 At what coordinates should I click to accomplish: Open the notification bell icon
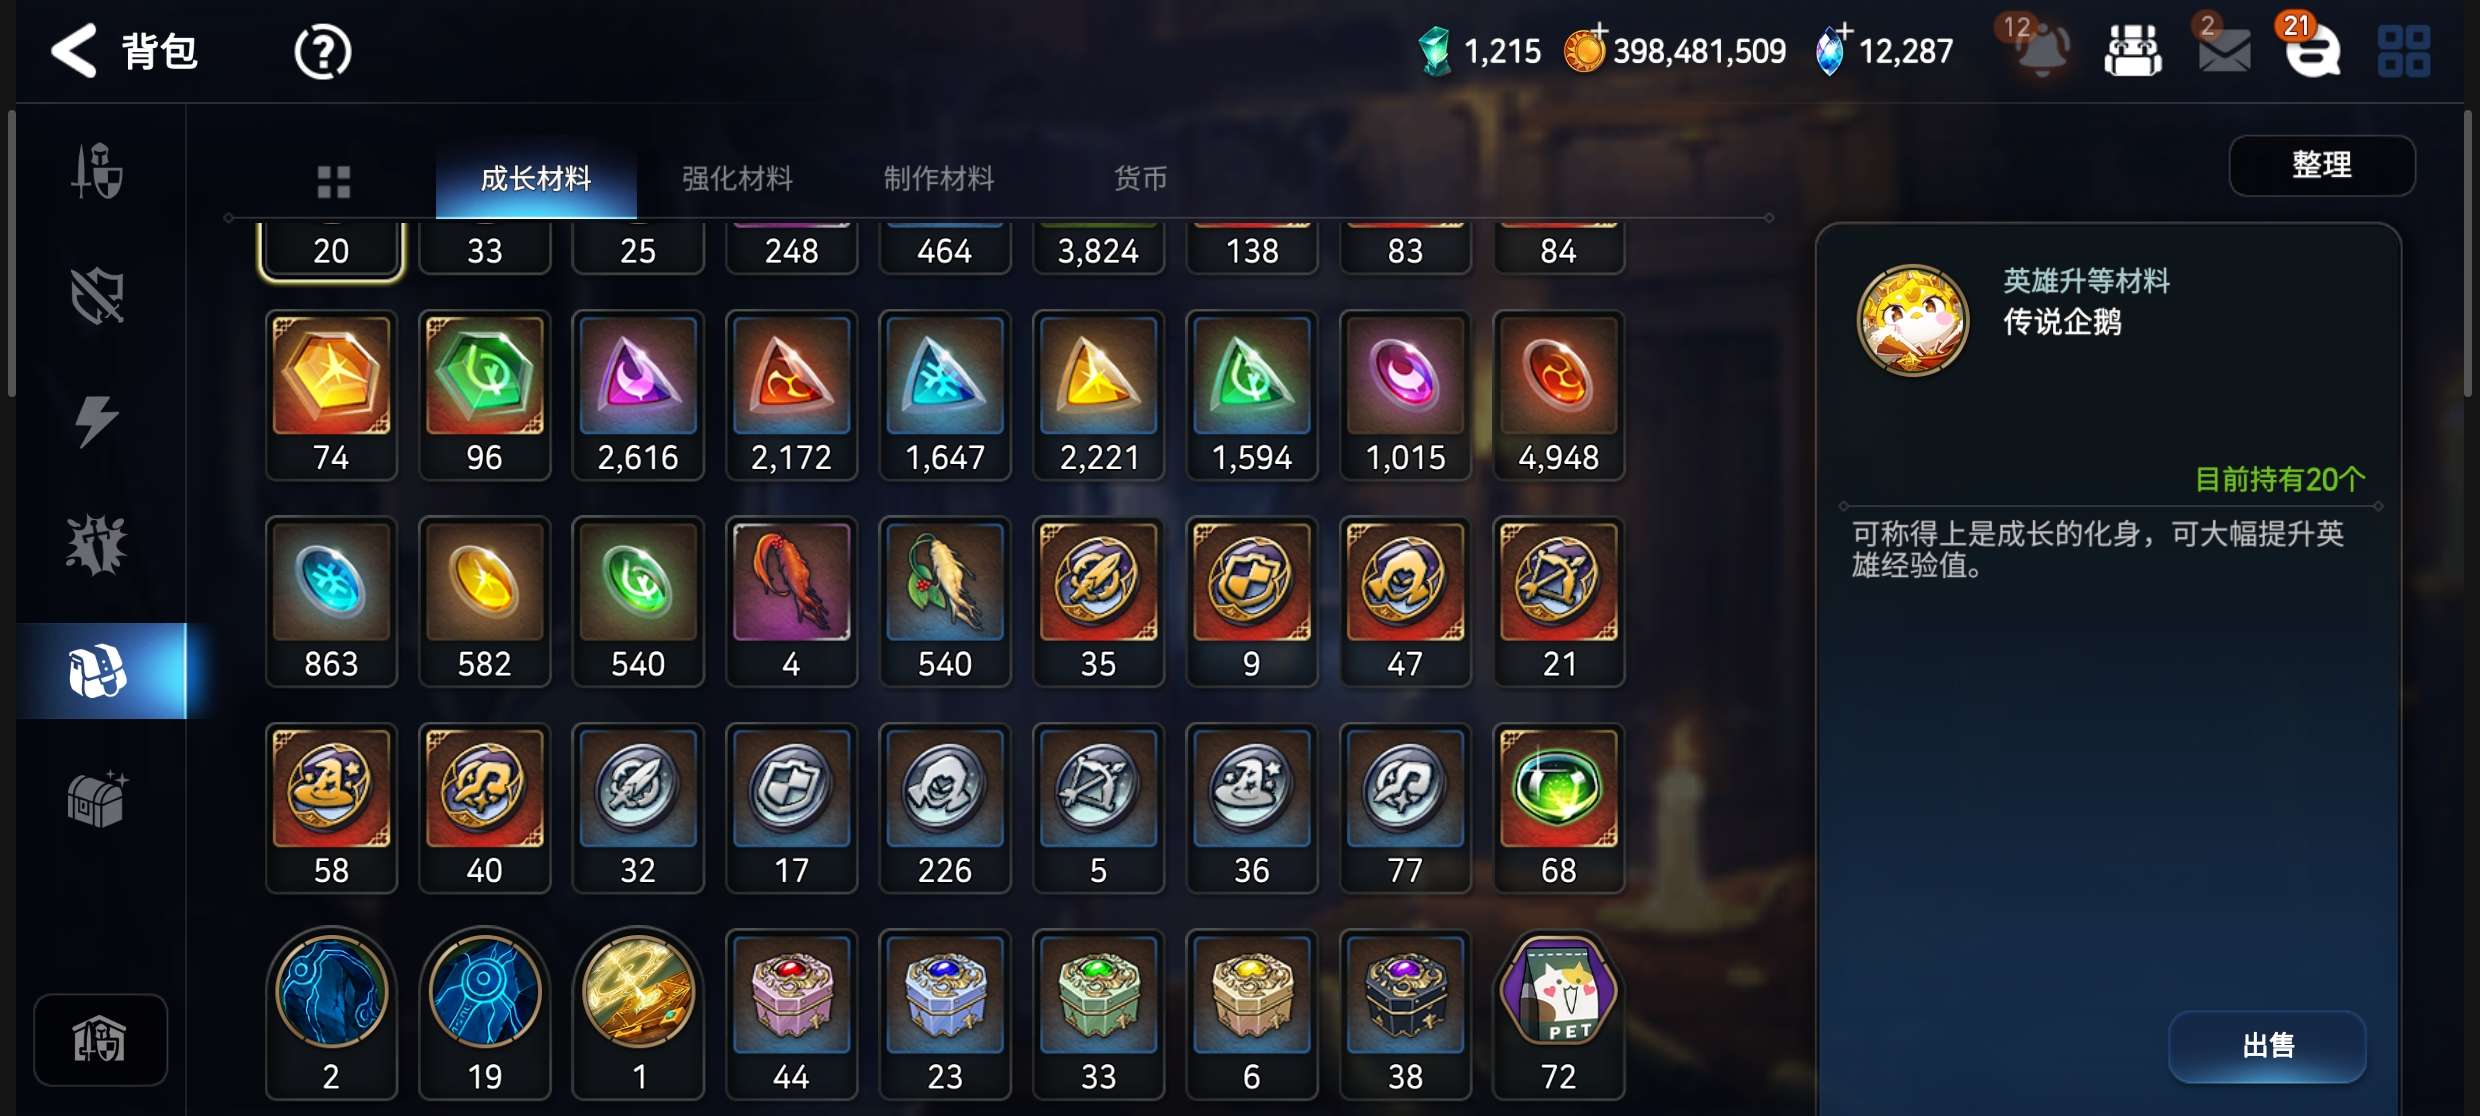[2042, 52]
